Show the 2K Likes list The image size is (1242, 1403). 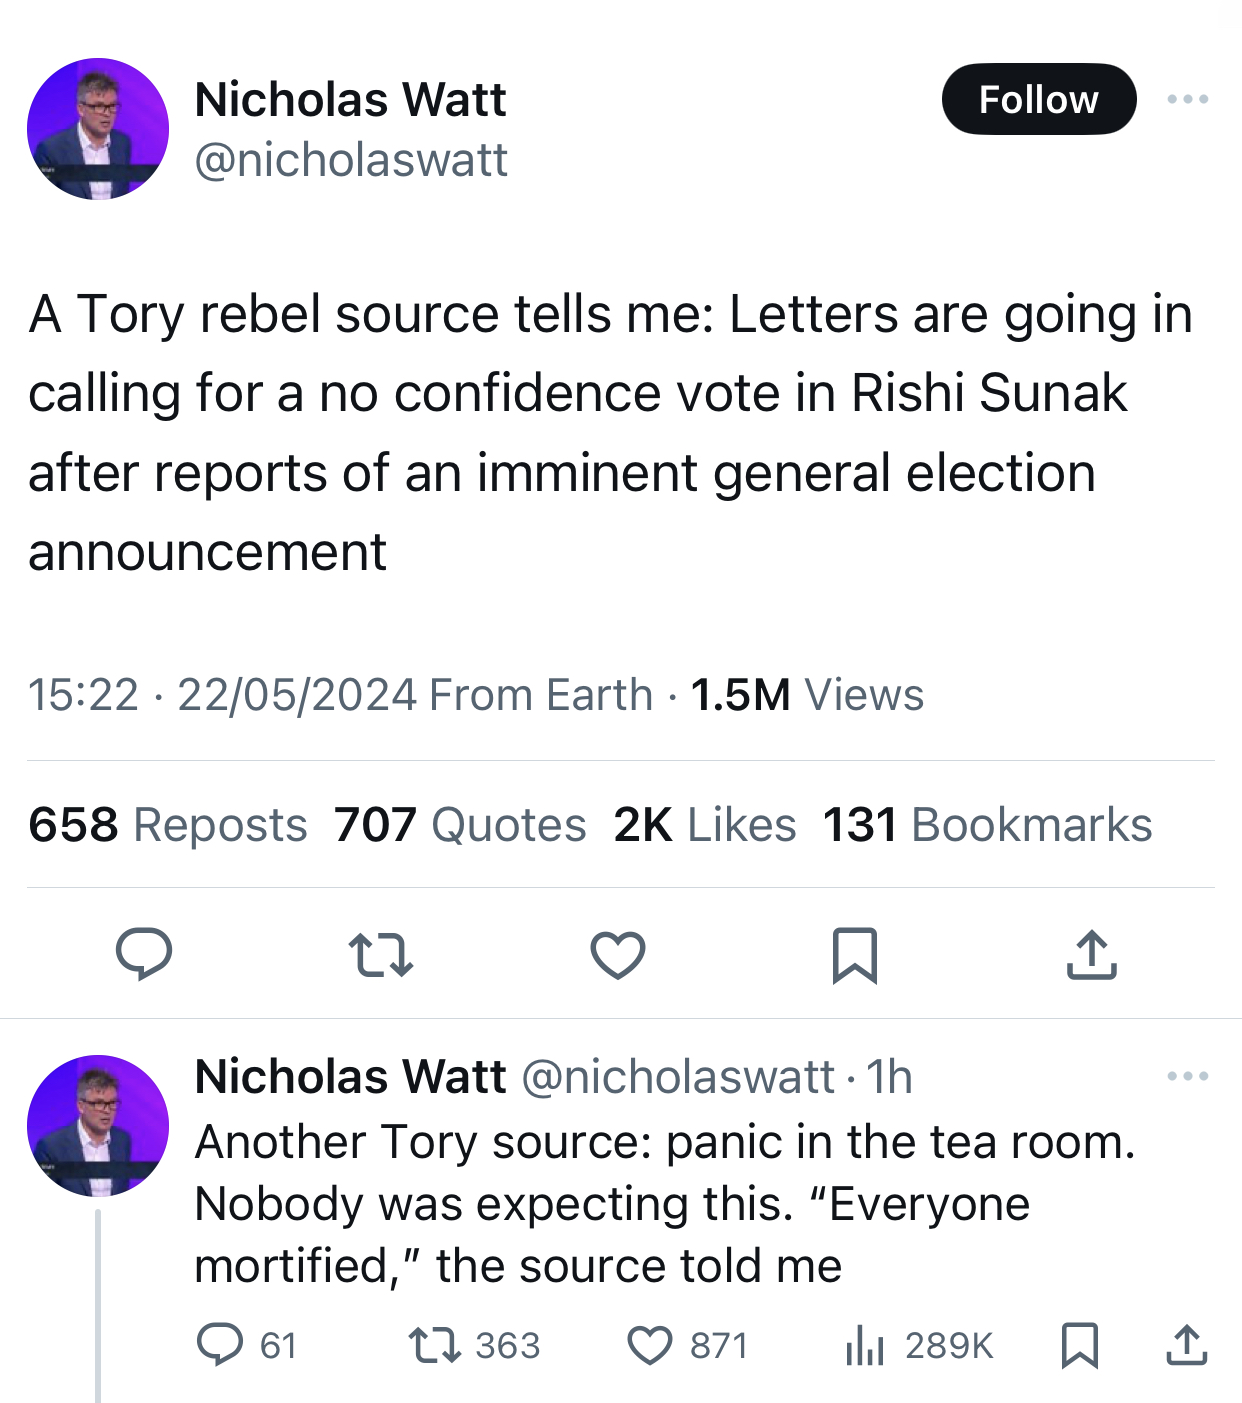click(705, 825)
